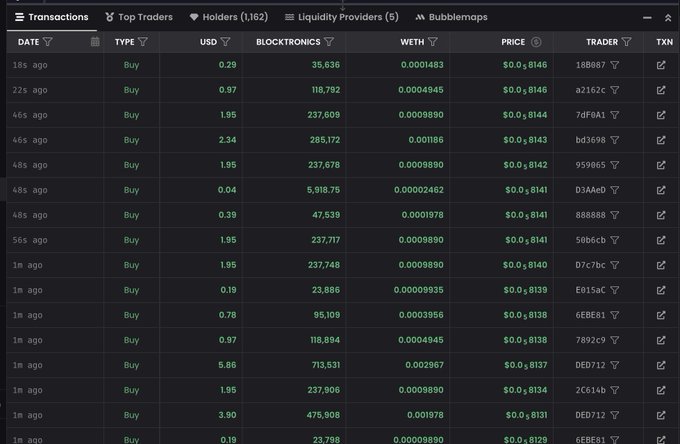Open transaction link for trader 2C614b
The image size is (680, 444).
(661, 390)
